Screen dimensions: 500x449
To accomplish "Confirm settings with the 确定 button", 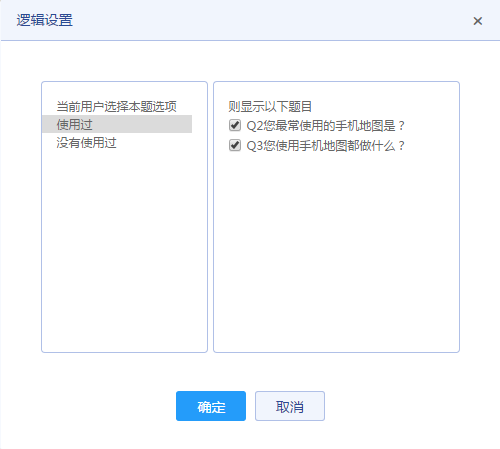I will [211, 406].
